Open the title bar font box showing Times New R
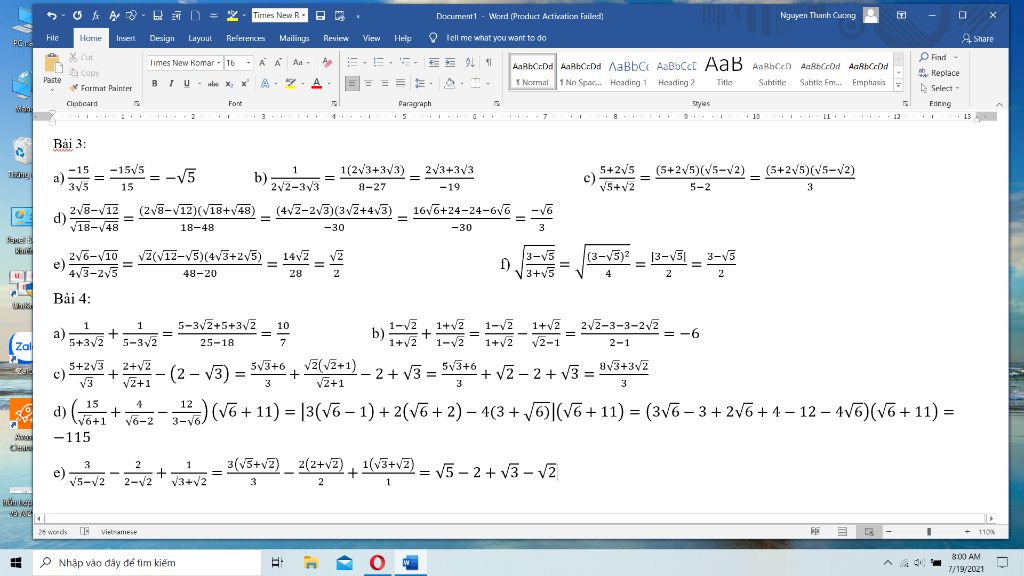The width and height of the screenshot is (1024, 576). pos(280,15)
